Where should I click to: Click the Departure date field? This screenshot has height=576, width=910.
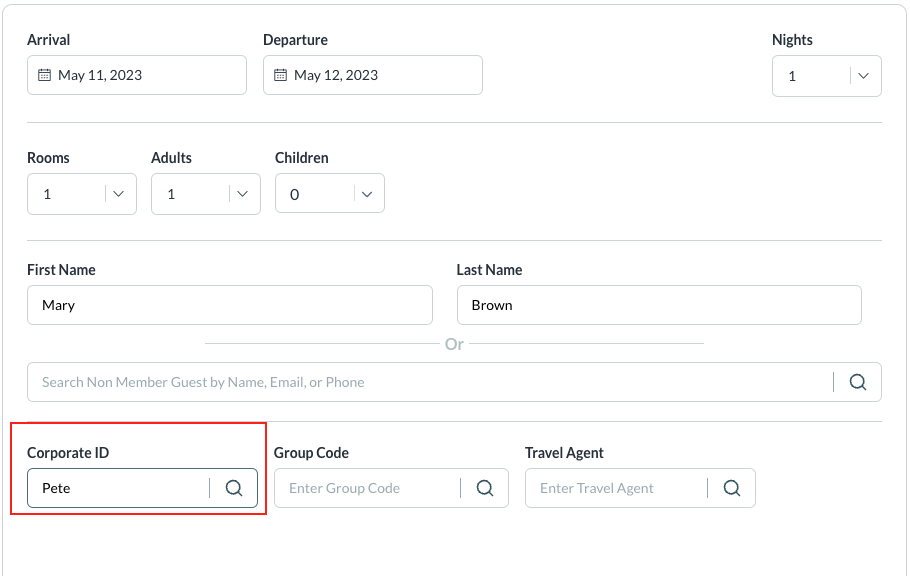(381, 75)
